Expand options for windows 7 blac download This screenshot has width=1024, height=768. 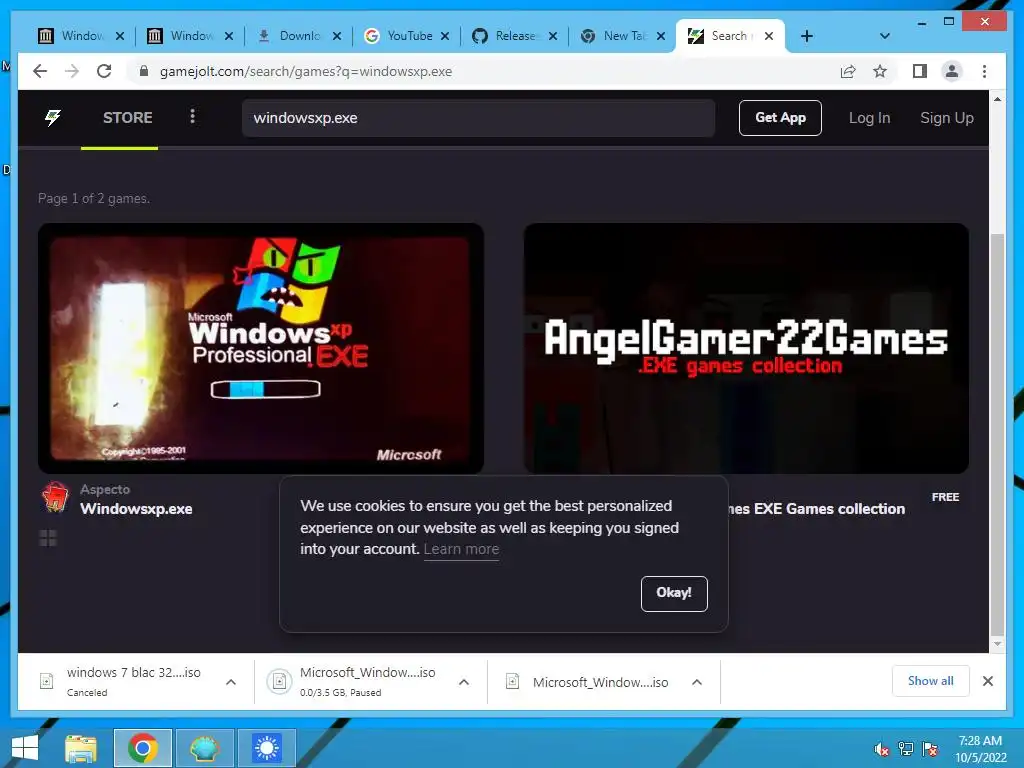[x=231, y=682]
